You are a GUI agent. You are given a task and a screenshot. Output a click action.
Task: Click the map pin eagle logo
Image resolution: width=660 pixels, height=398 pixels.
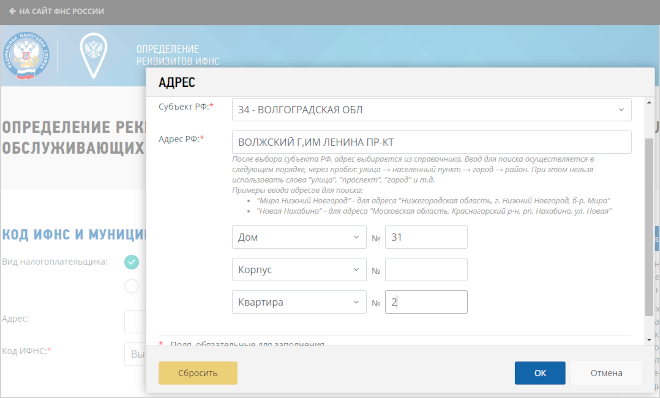click(x=93, y=56)
